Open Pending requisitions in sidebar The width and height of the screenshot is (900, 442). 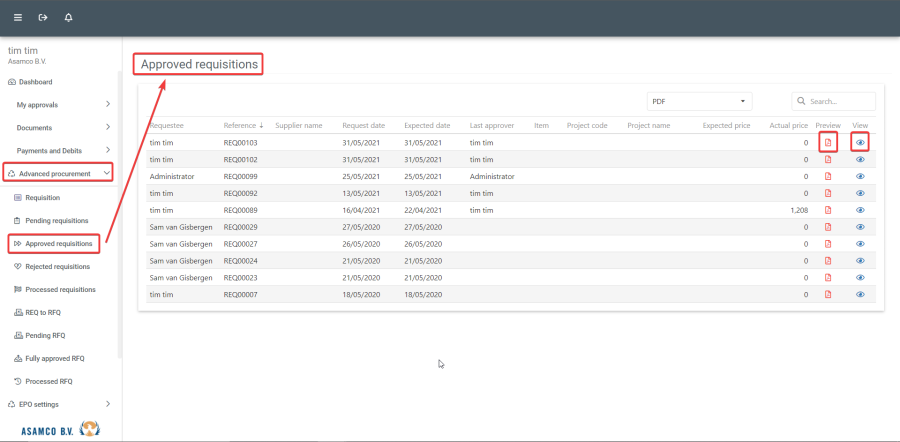56,220
